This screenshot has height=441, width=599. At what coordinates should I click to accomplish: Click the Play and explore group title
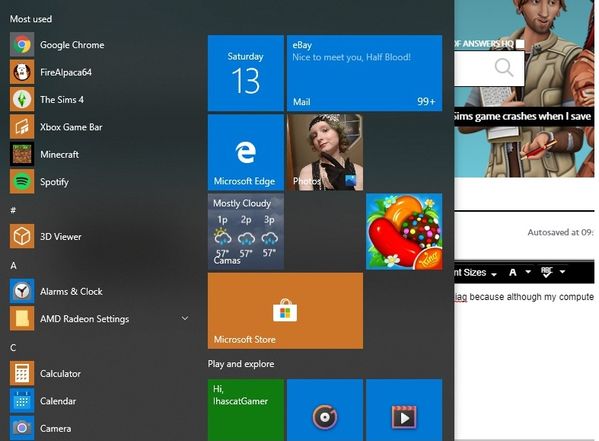[241, 364]
